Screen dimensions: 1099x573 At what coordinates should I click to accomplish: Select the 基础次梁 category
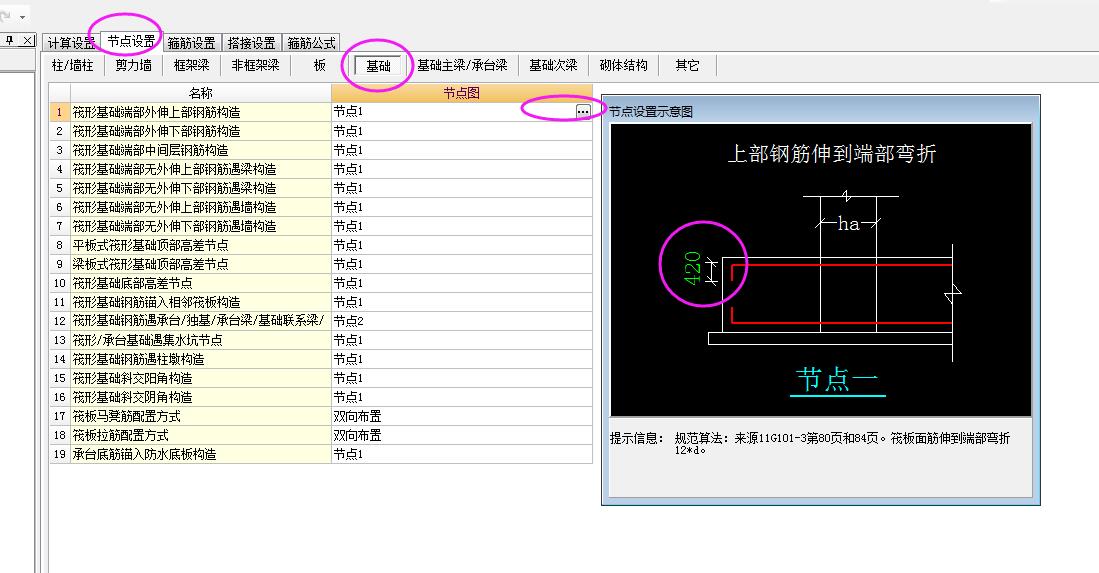(553, 65)
